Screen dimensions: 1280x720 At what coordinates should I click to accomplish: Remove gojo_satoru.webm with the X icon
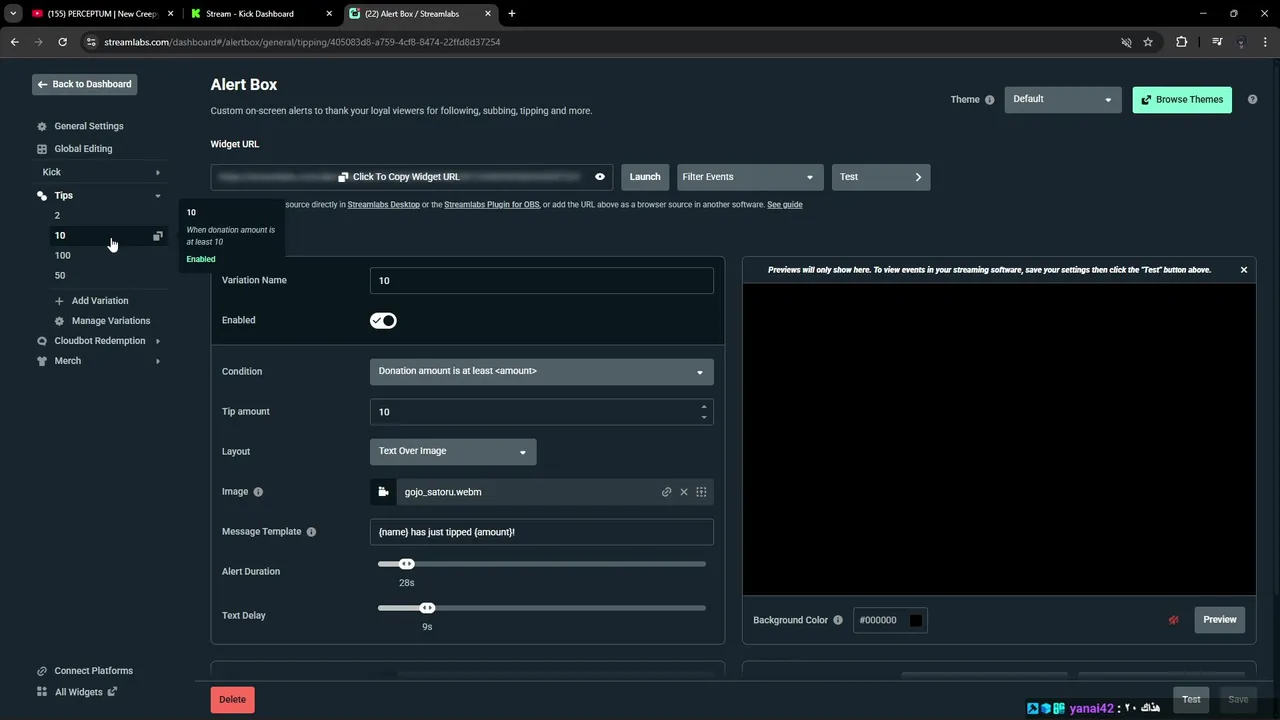point(684,492)
